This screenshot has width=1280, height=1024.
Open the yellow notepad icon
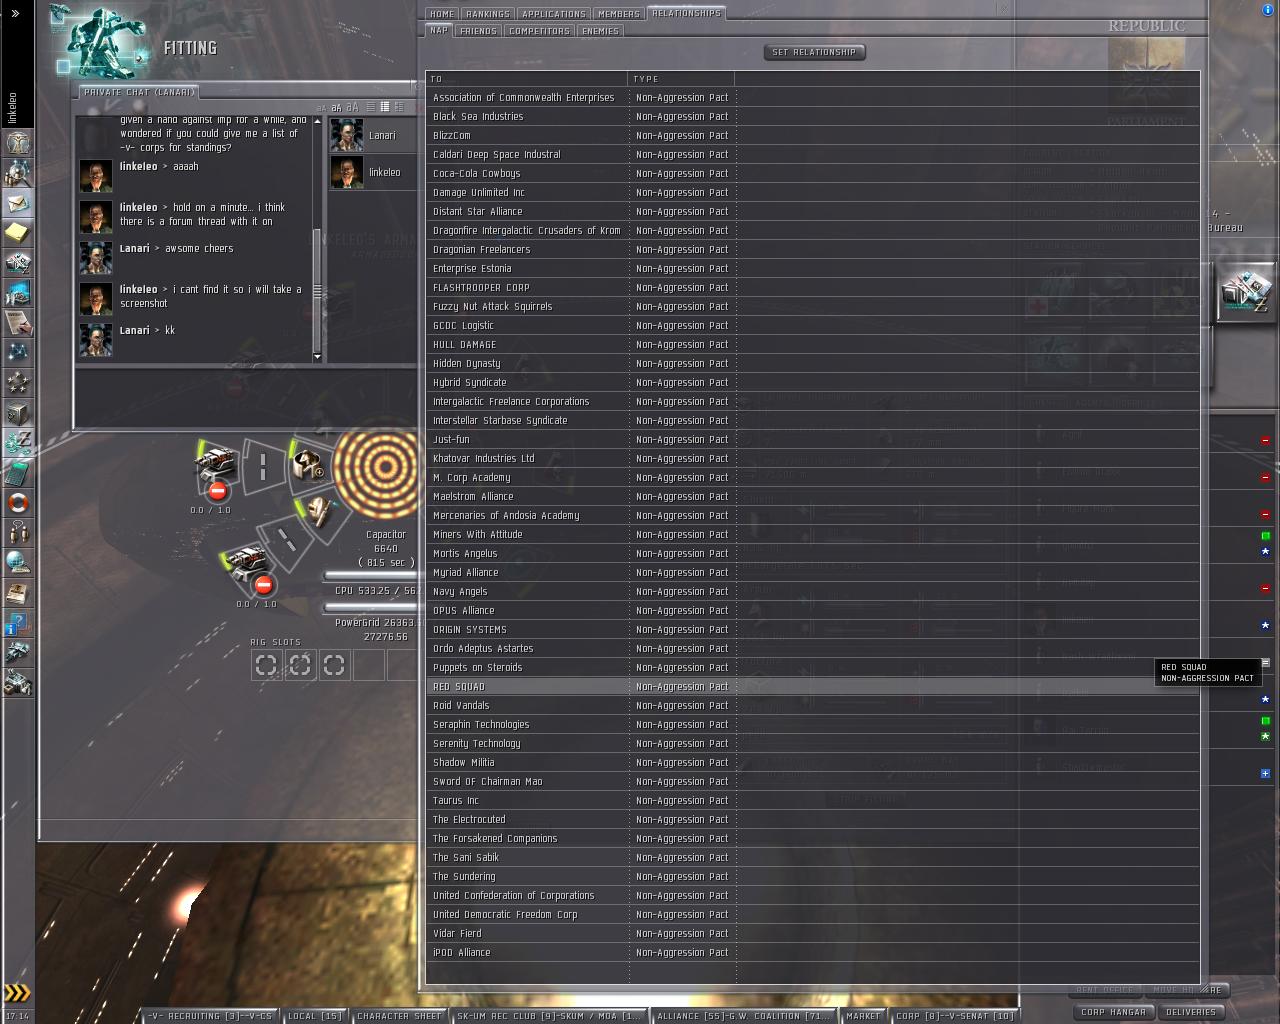18,233
